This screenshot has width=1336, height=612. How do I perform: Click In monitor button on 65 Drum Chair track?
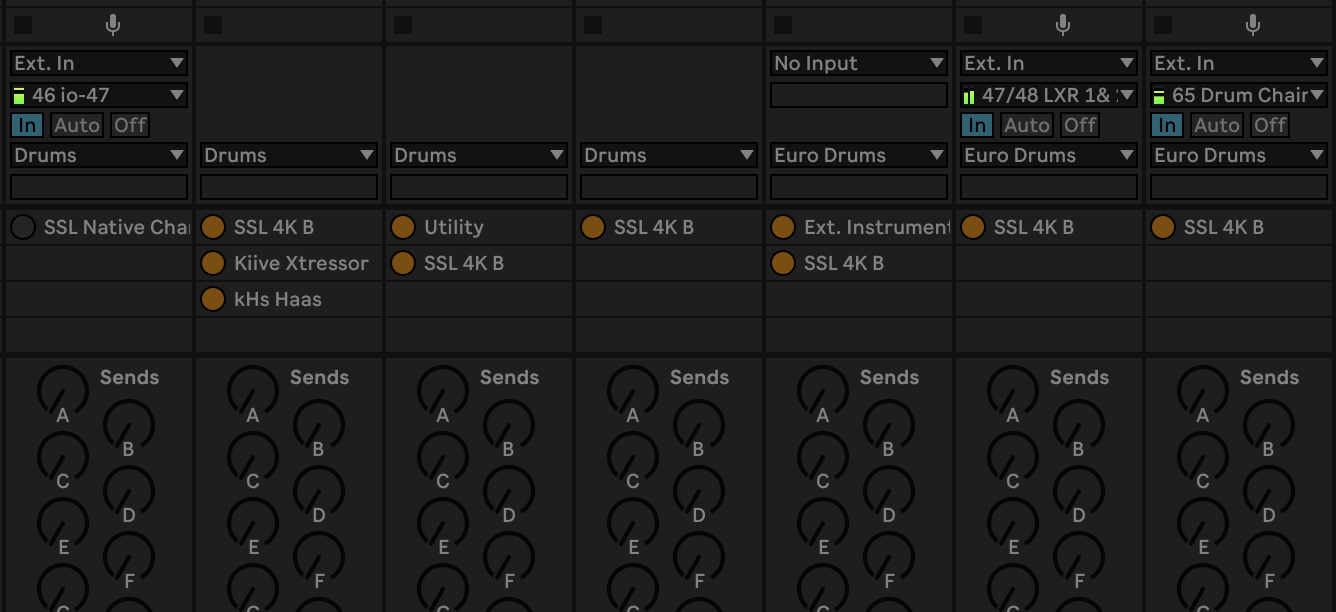1167,125
